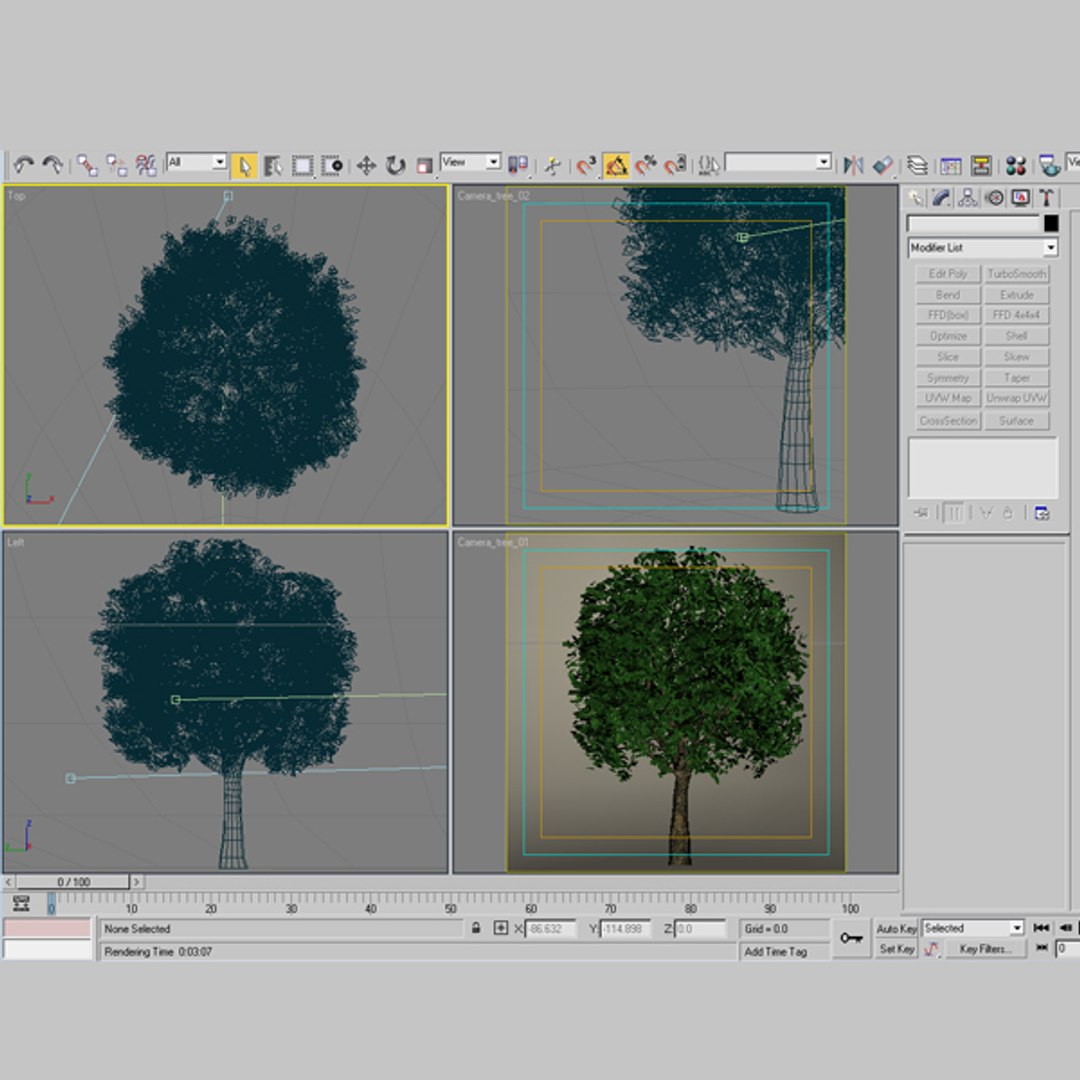Switch to the Display command panel tab
Image resolution: width=1080 pixels, height=1080 pixels.
pyautogui.click(x=1020, y=198)
